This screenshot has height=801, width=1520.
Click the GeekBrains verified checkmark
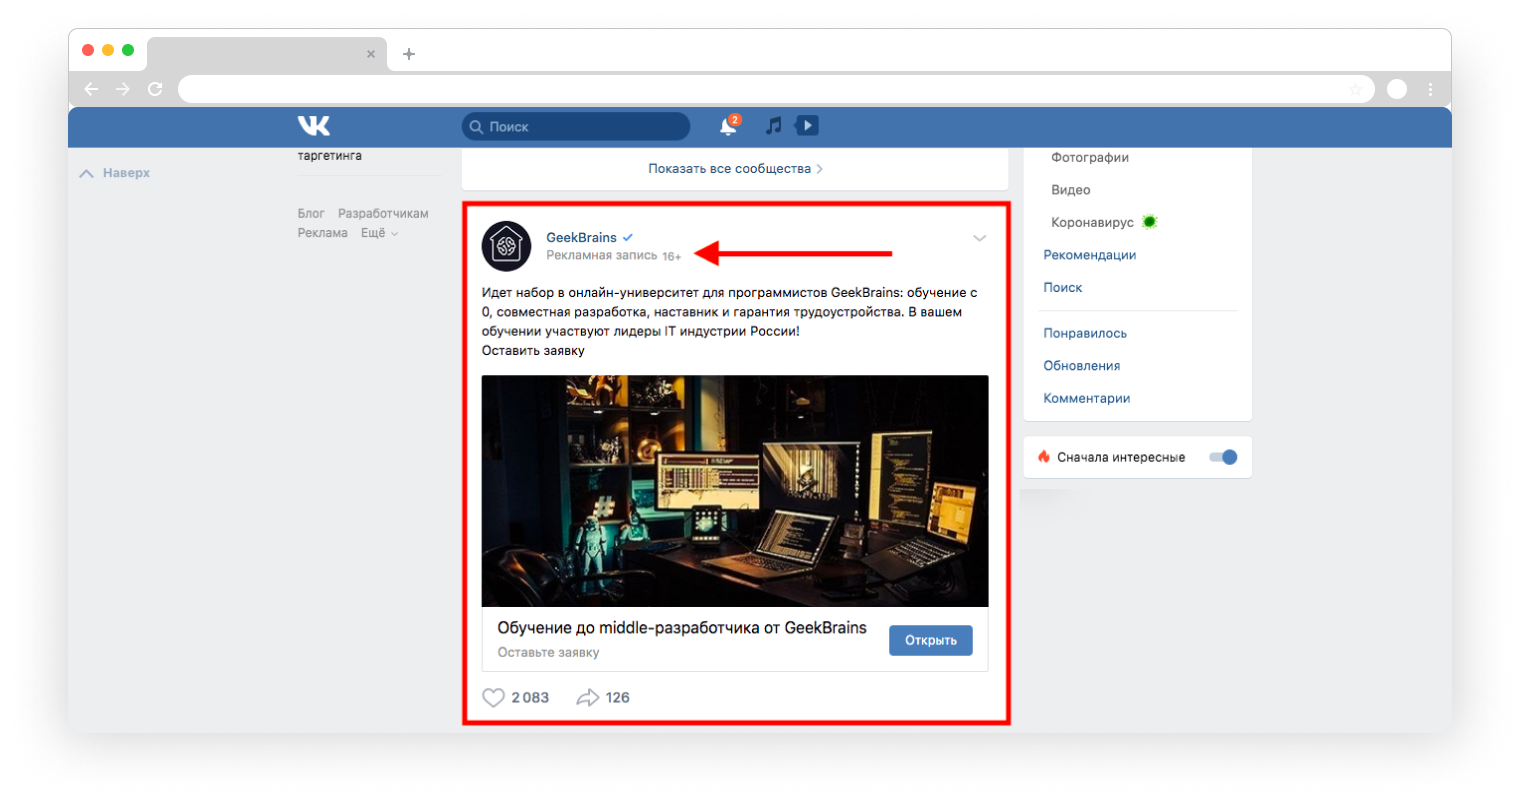point(628,238)
